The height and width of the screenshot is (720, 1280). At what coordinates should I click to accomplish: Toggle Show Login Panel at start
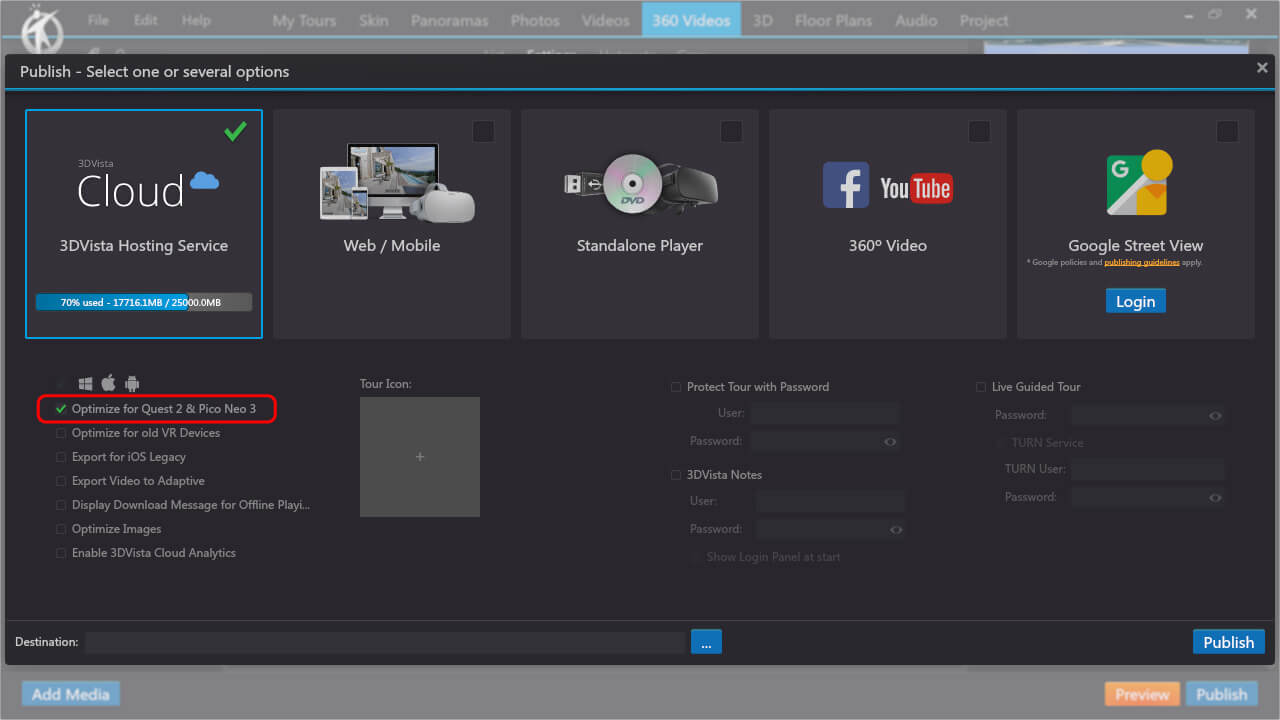click(695, 557)
